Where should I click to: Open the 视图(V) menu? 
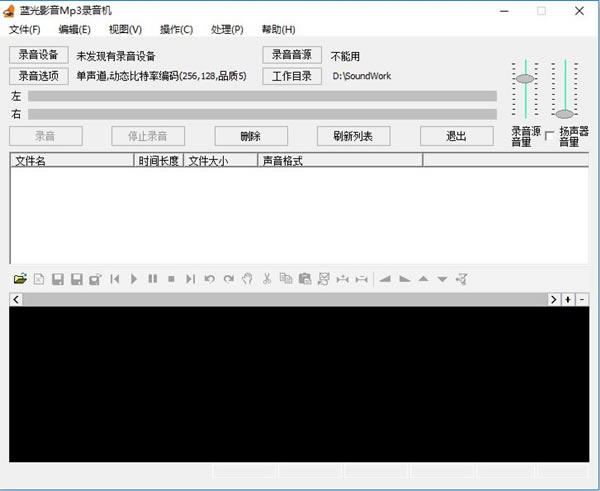(x=126, y=29)
